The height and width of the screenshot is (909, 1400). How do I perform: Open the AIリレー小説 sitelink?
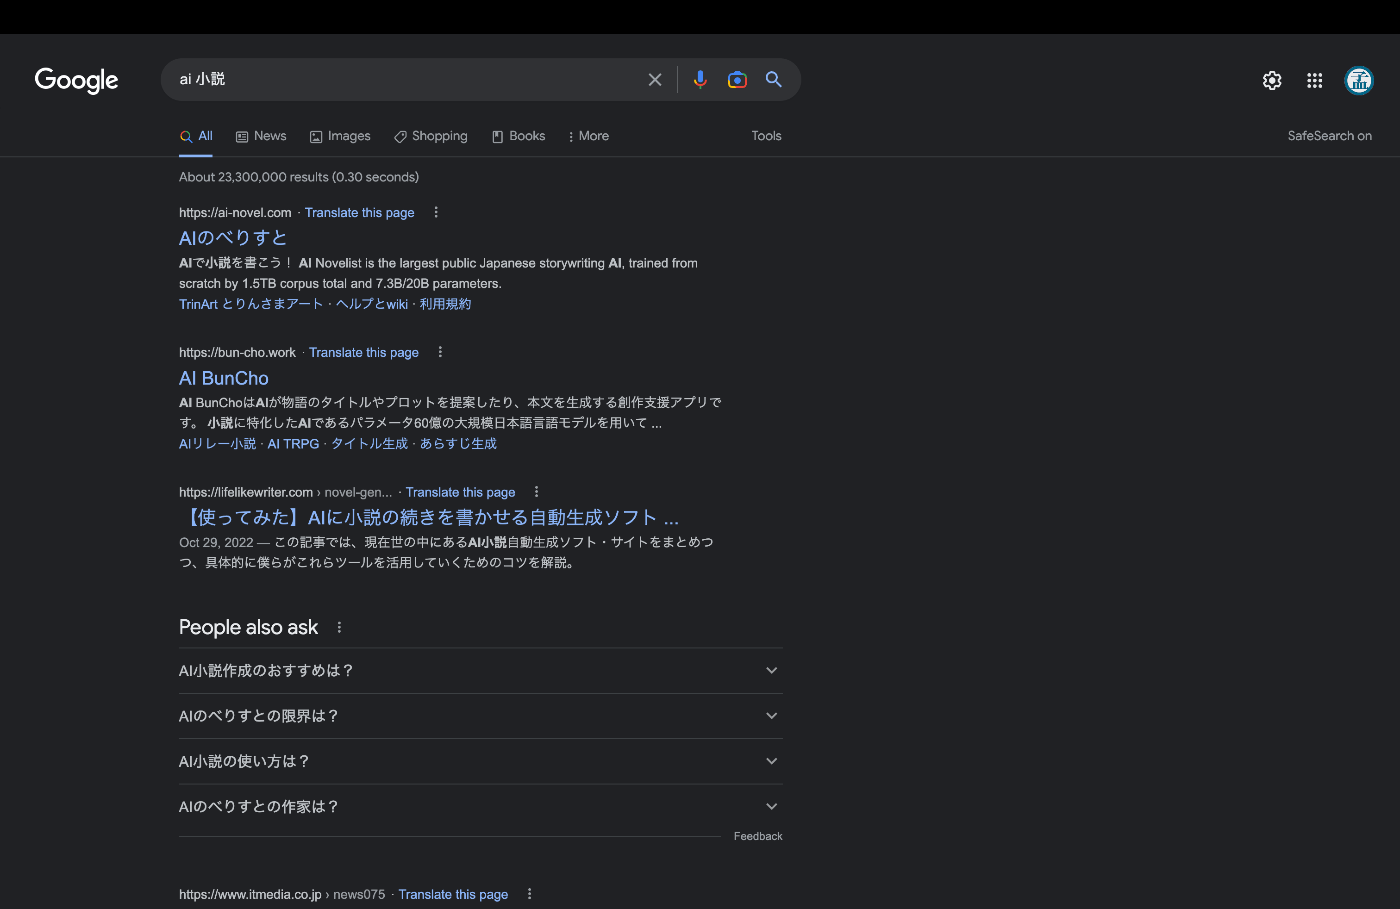point(218,444)
